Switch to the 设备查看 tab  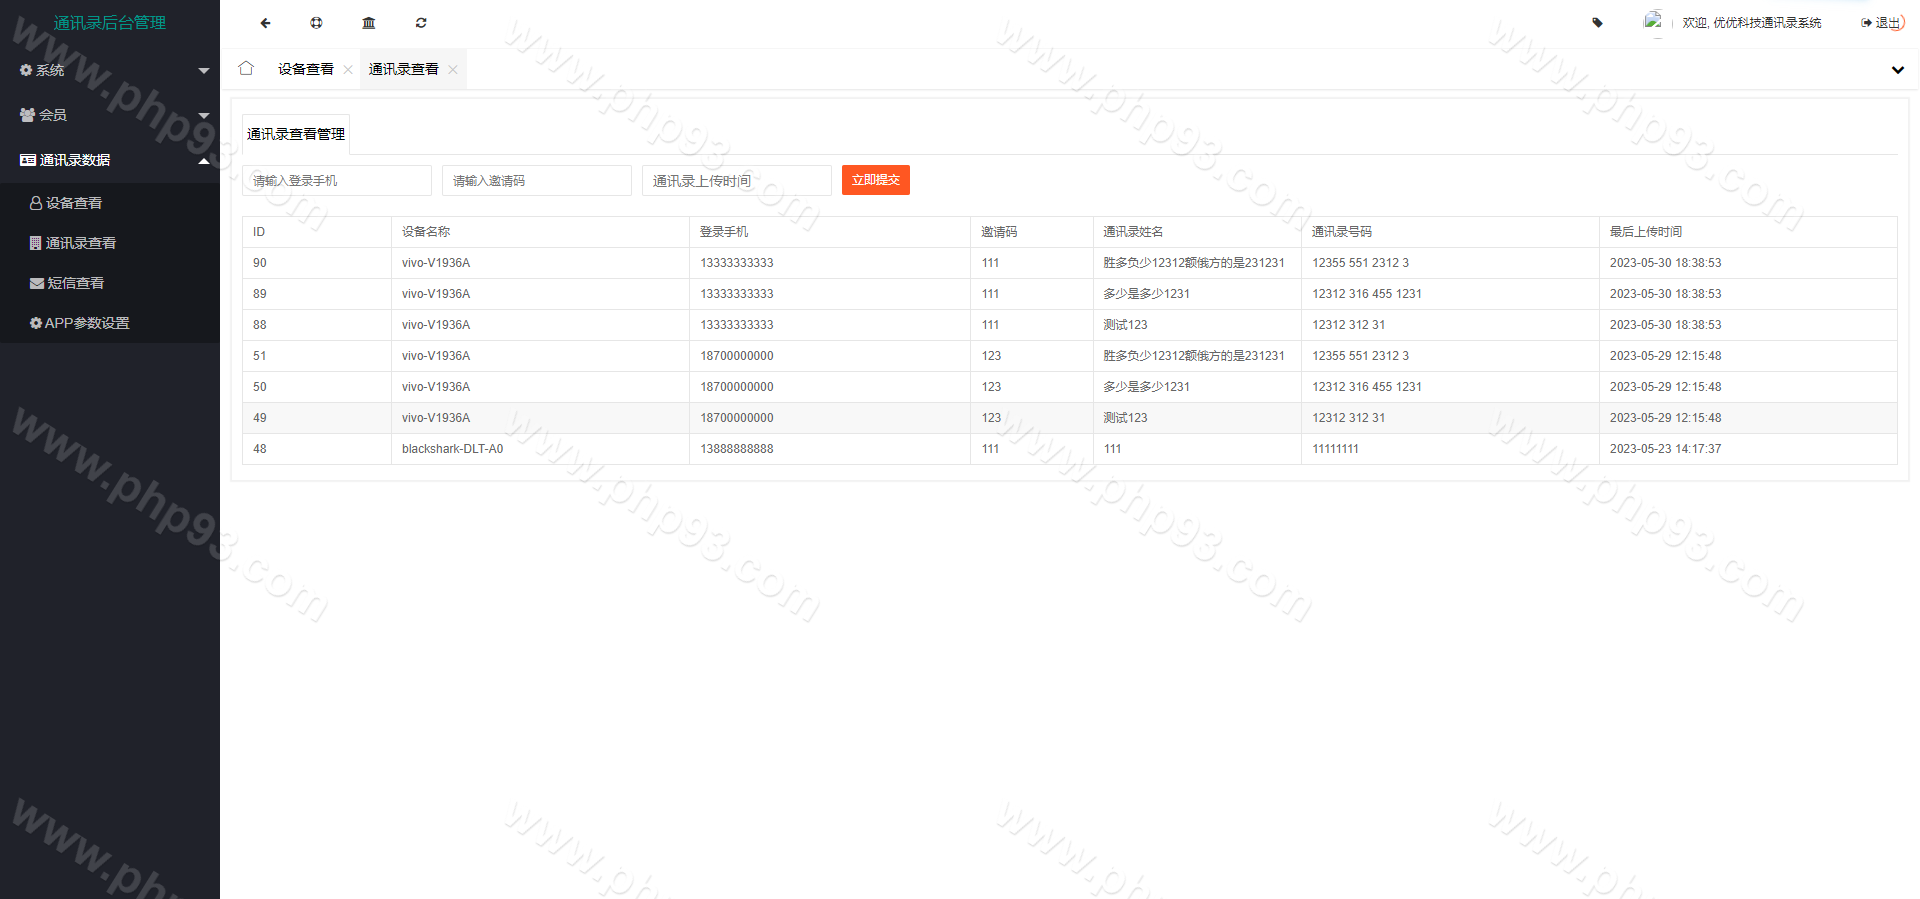(x=305, y=69)
